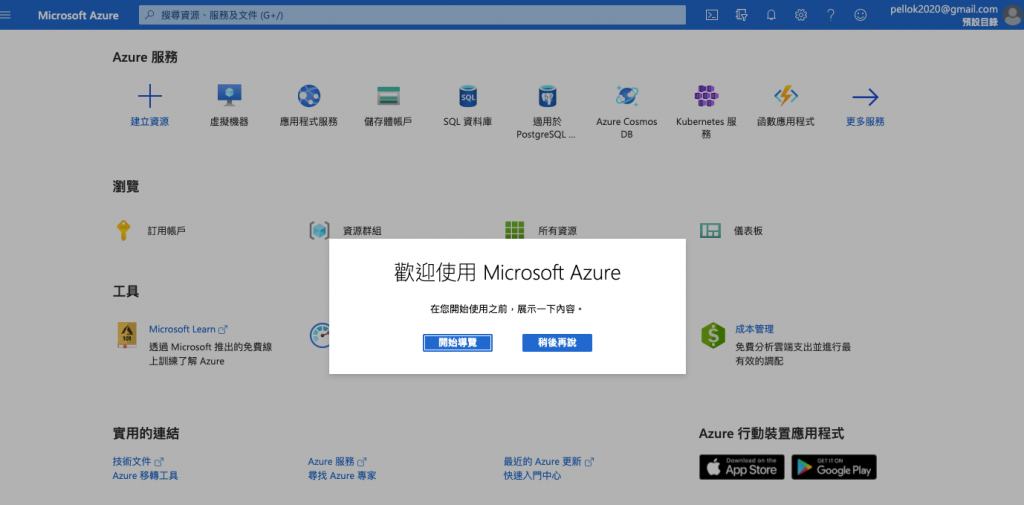Screen dimensions: 1024x505
Task: Click the 更多服務 label
Action: pos(865,122)
